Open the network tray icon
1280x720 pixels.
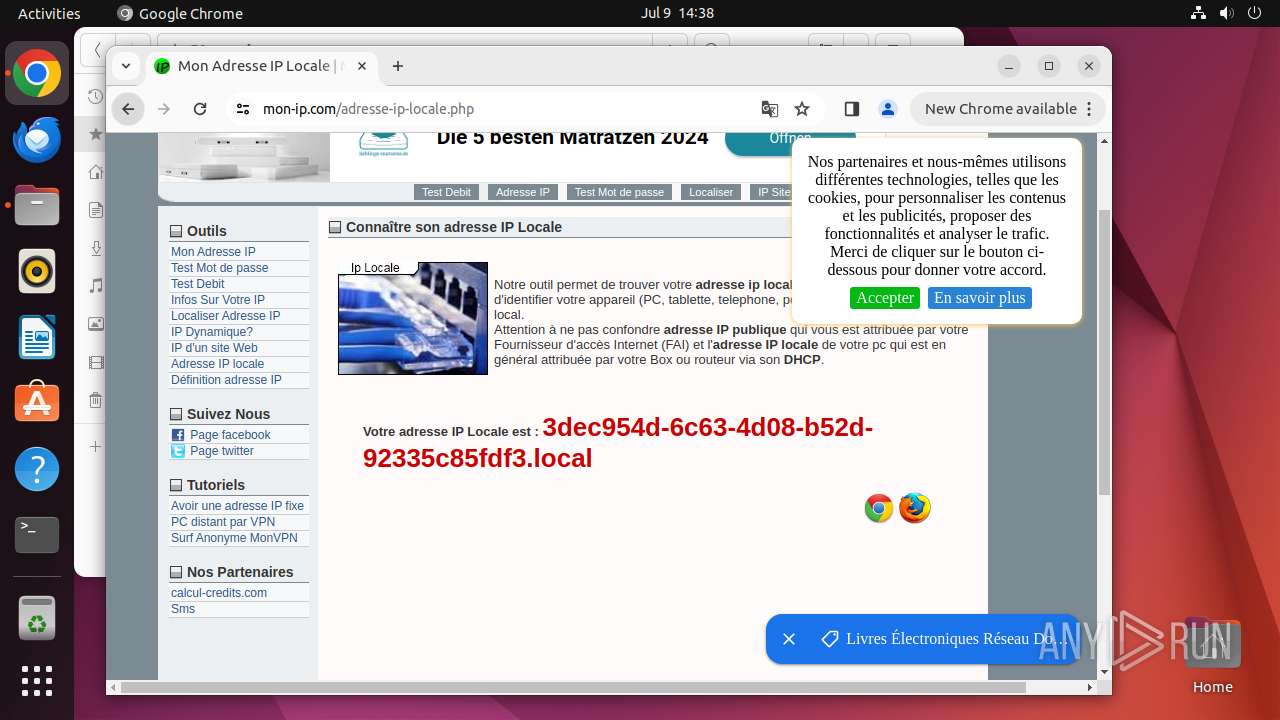pyautogui.click(x=1199, y=13)
